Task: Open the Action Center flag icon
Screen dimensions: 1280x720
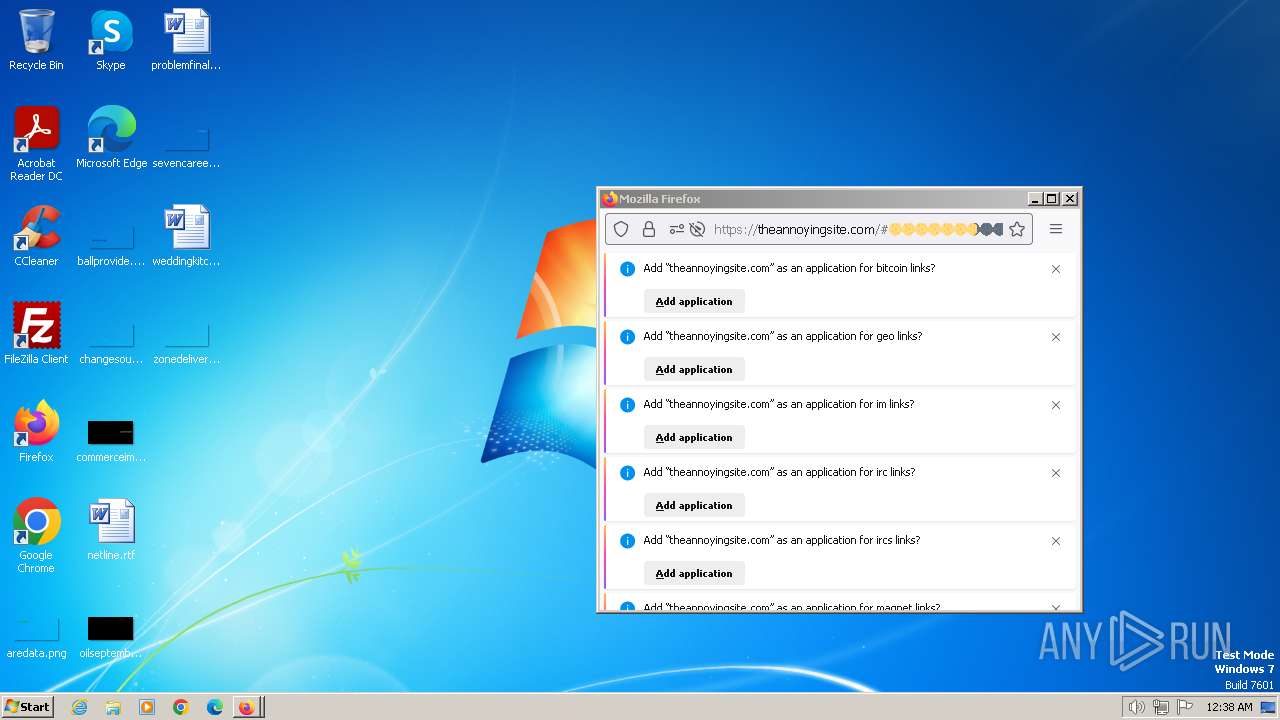Action: pos(1186,707)
